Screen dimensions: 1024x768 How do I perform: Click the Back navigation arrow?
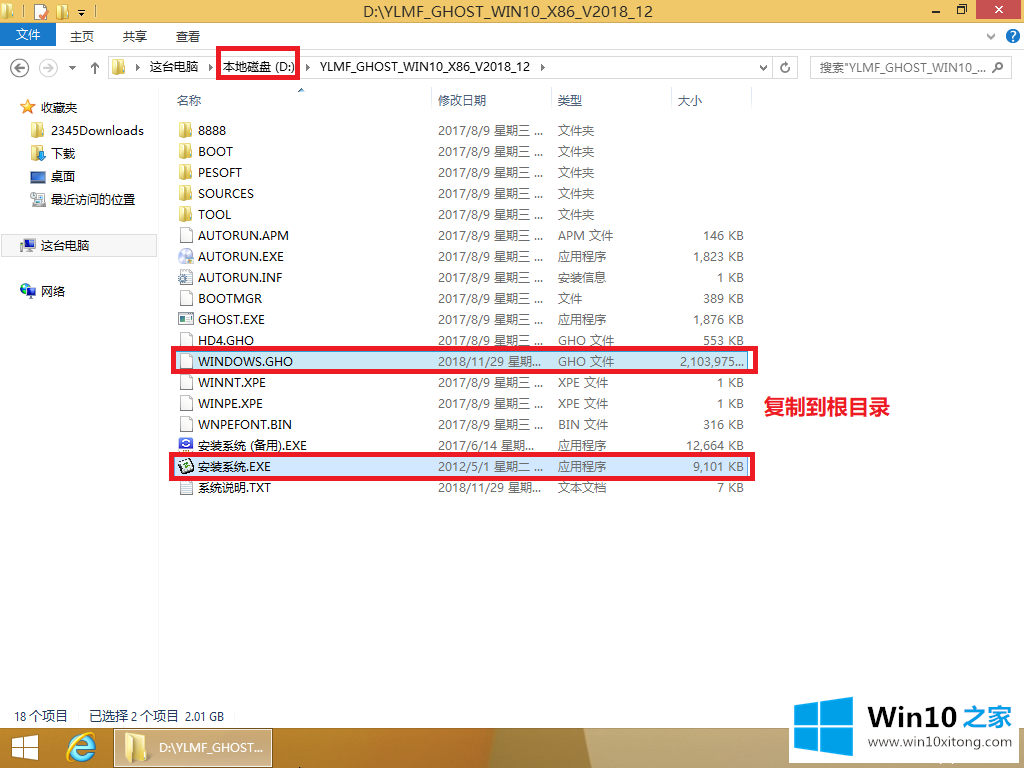pyautogui.click(x=20, y=67)
